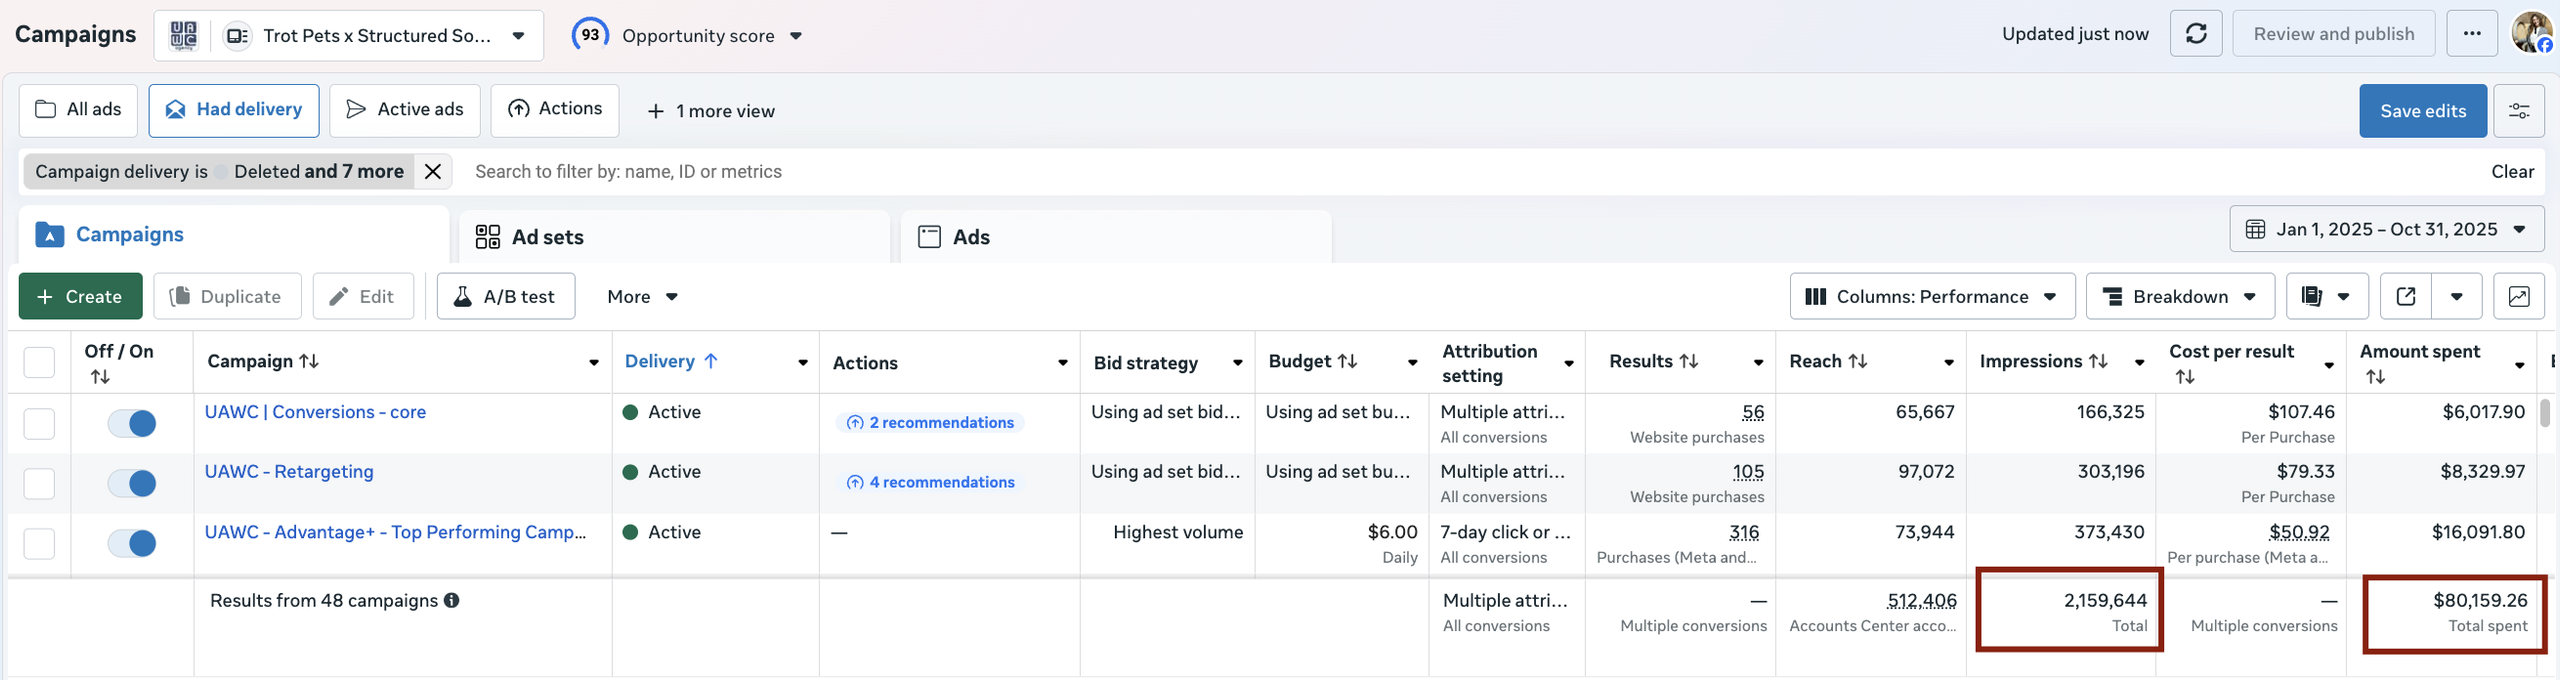Sort by Impressions column arrows
The height and width of the screenshot is (680, 2560).
click(2098, 361)
